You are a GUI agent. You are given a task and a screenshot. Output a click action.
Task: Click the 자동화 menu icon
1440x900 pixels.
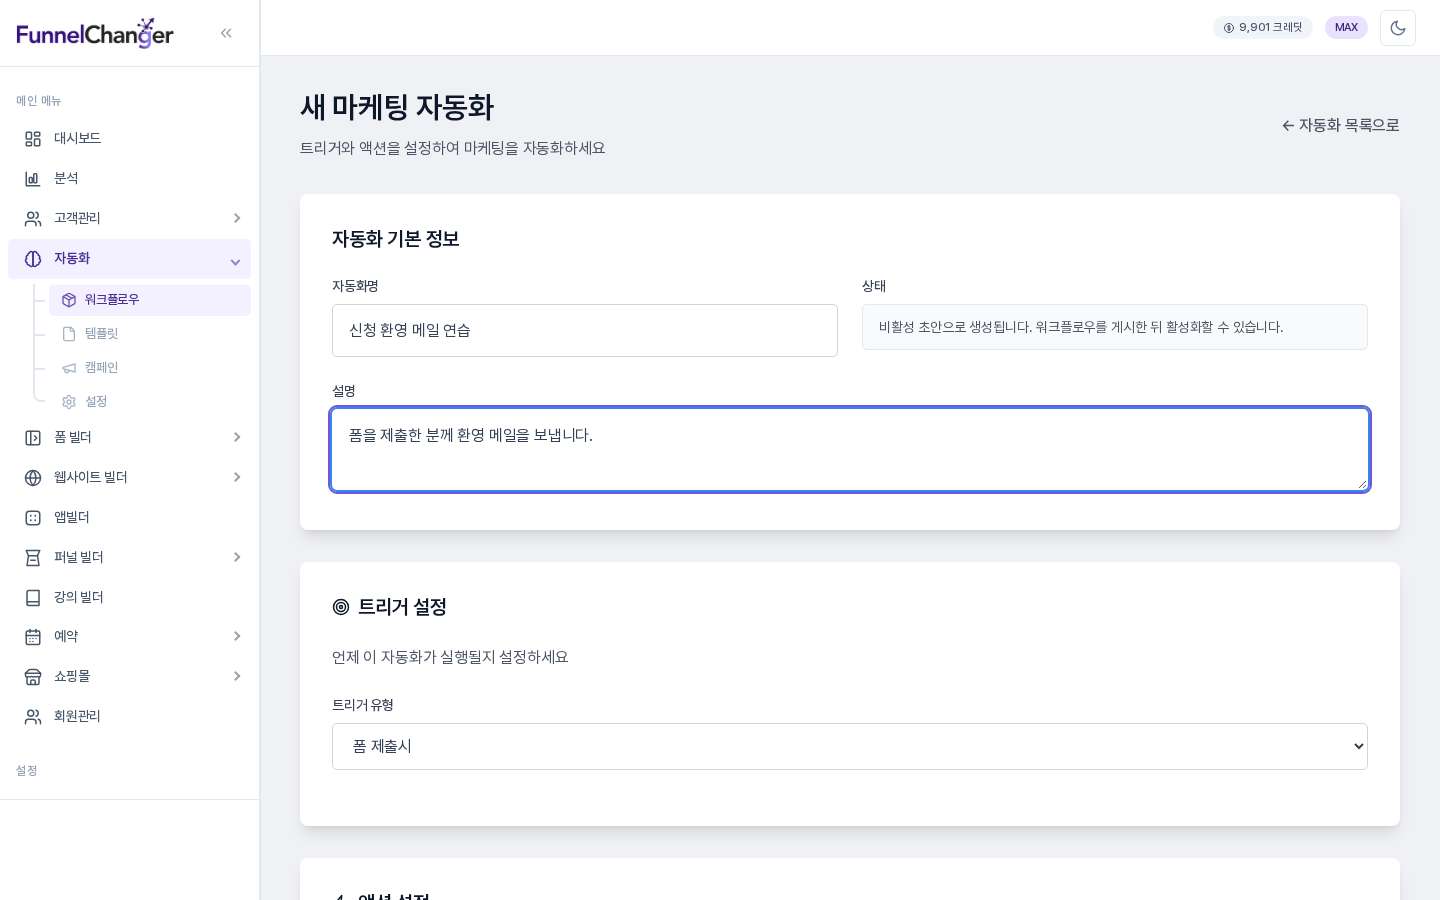coord(33,259)
